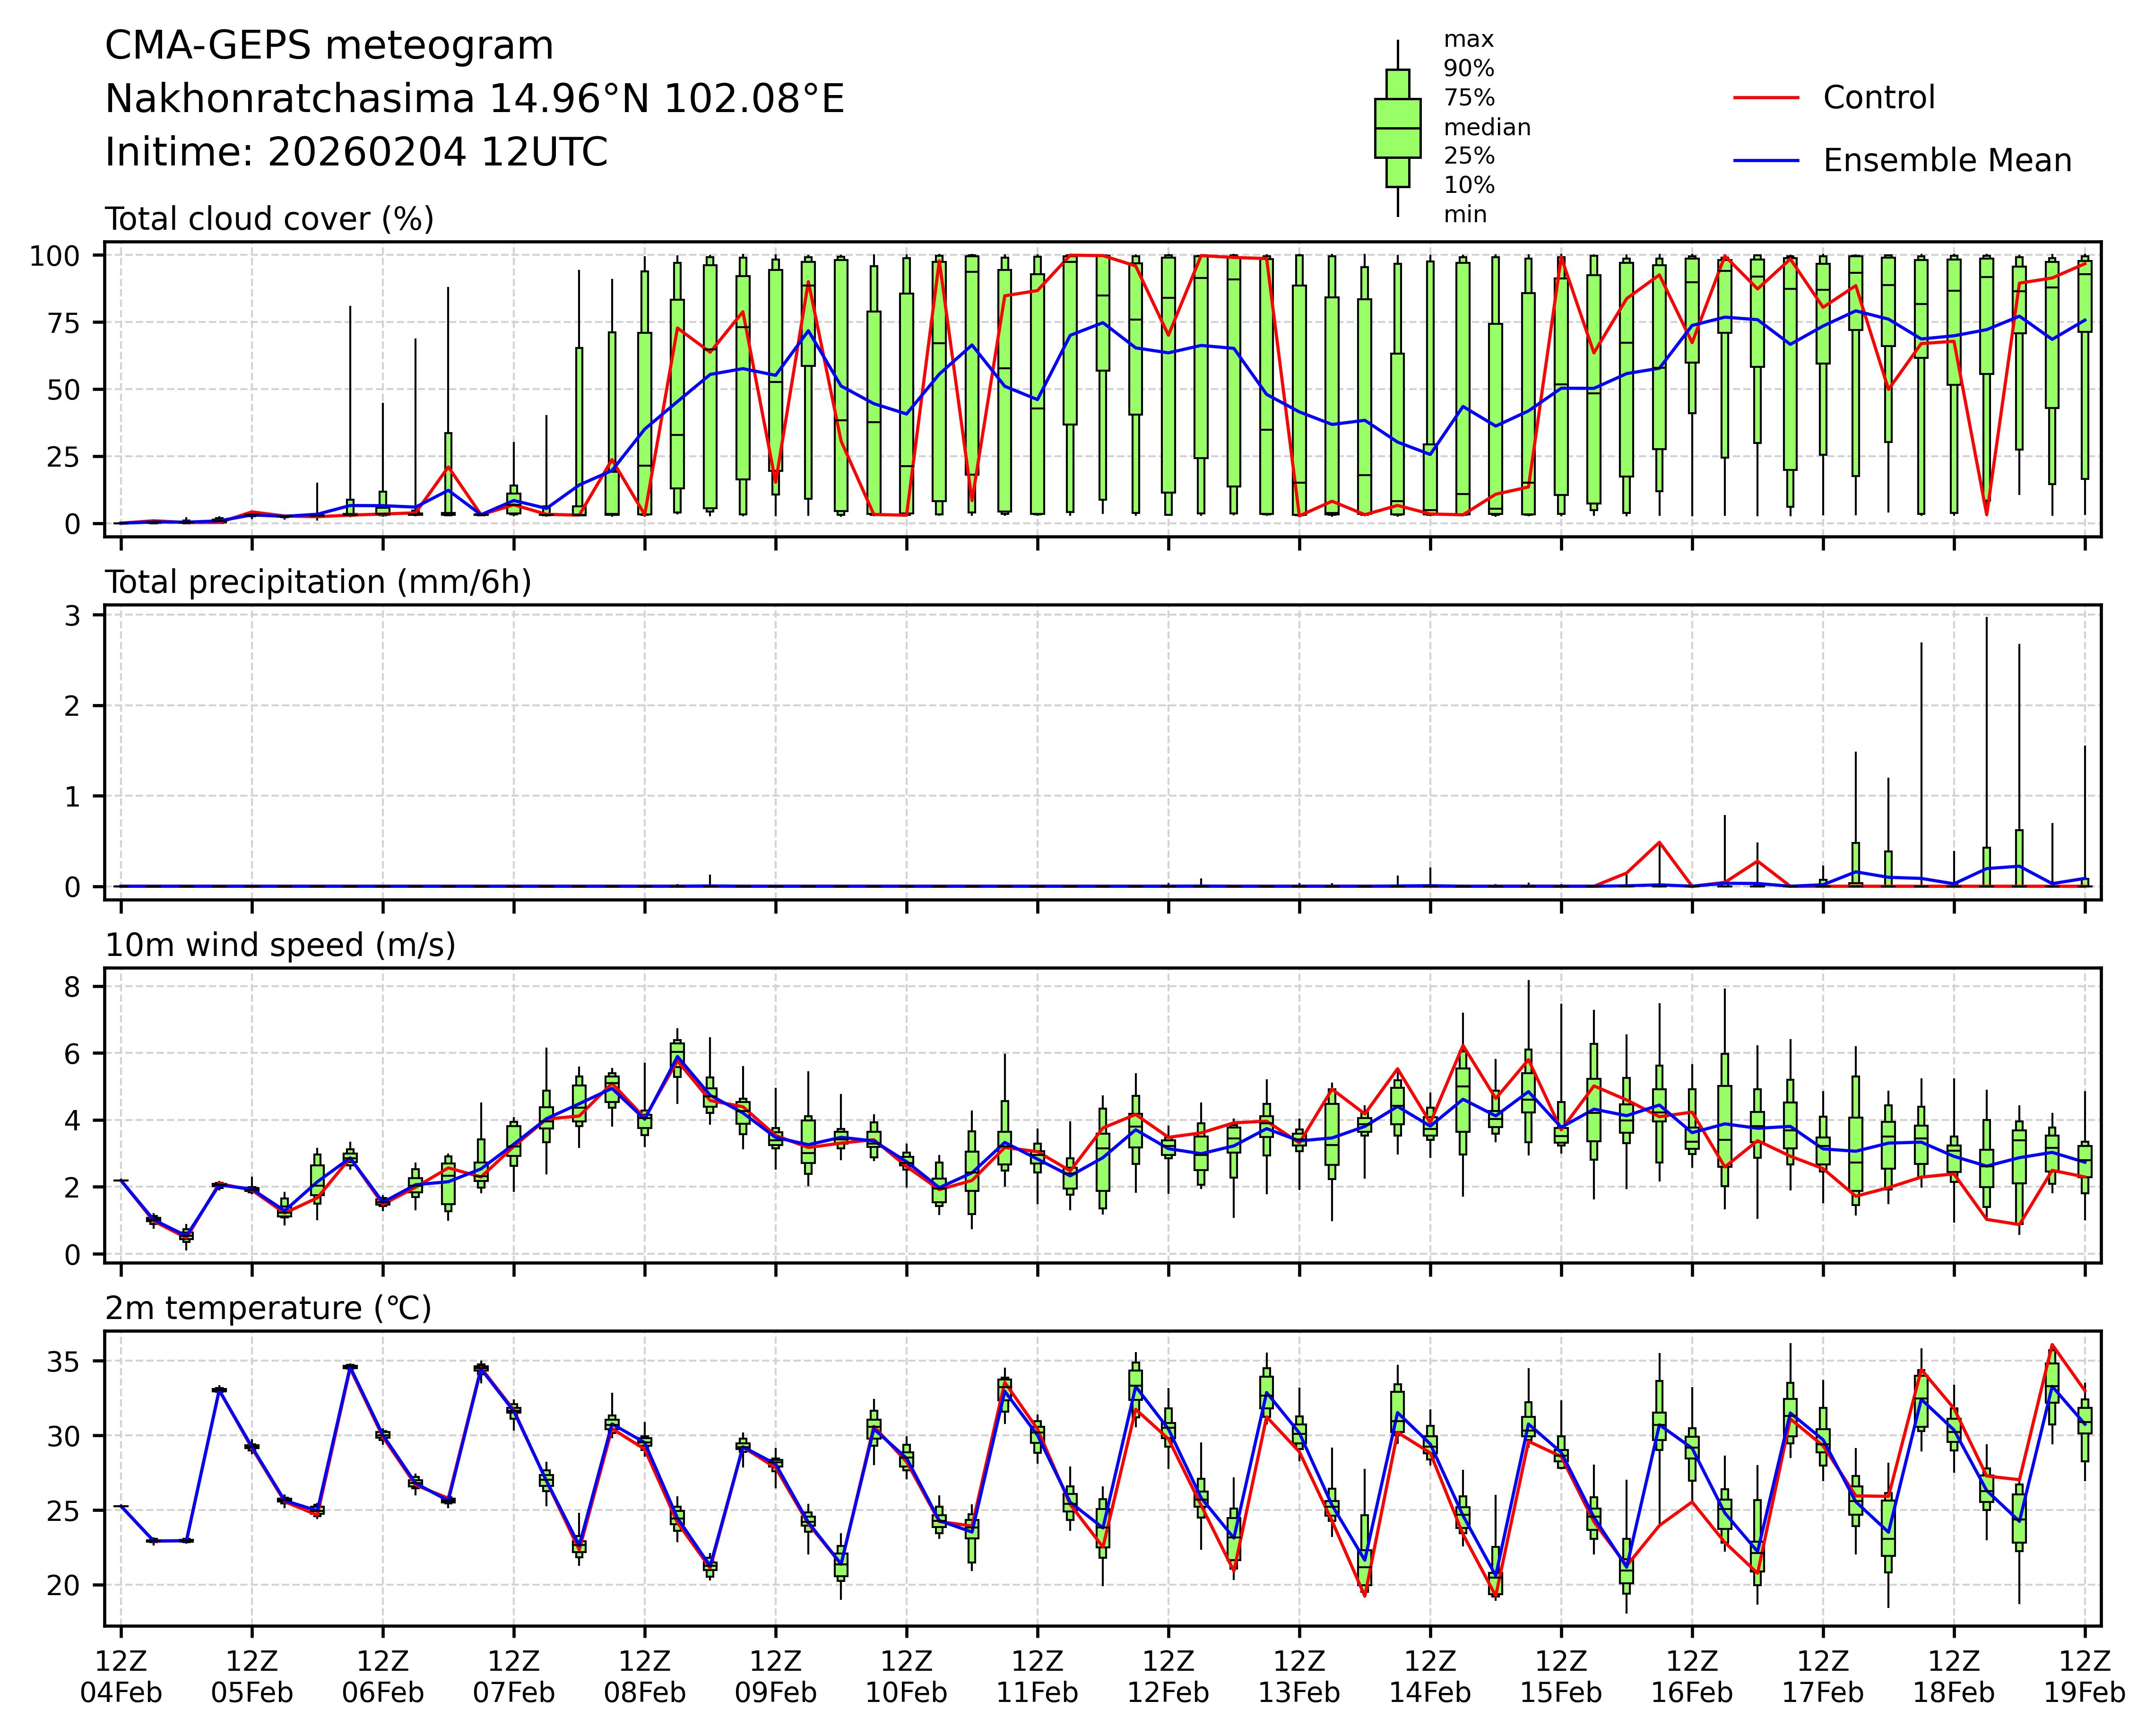Click the 'CMA-GEPS meteogram' title
Image resolution: width=2155 pixels, height=1736 pixels.
[x=329, y=46]
